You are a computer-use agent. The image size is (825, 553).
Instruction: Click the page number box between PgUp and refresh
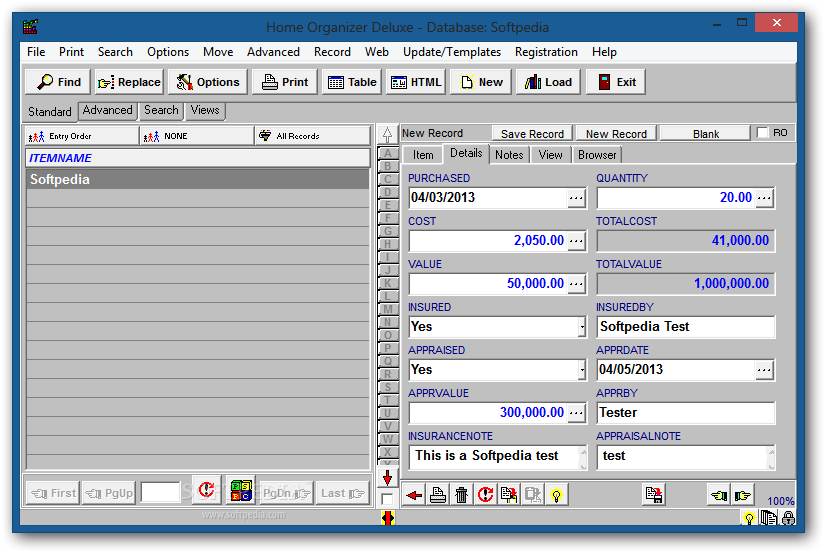160,493
